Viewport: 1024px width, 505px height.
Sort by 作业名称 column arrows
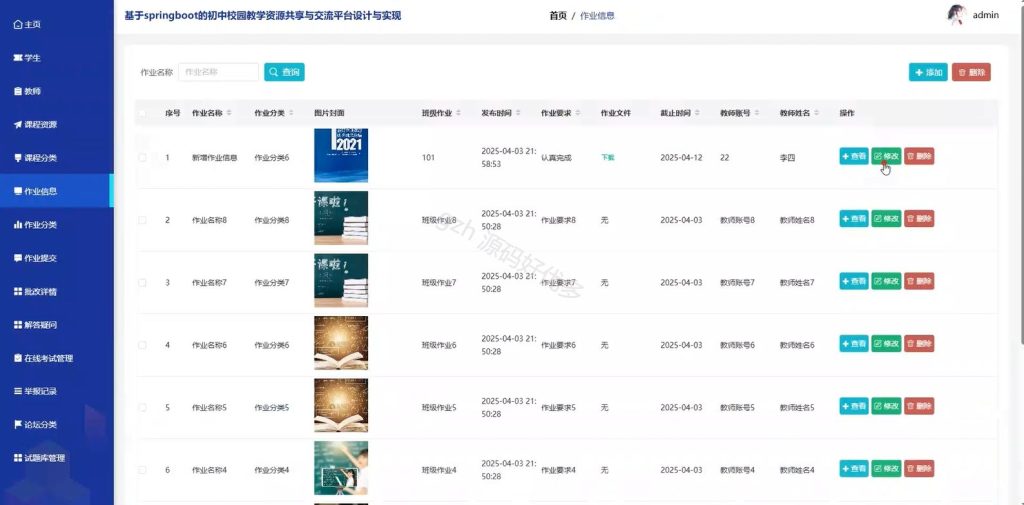point(229,113)
